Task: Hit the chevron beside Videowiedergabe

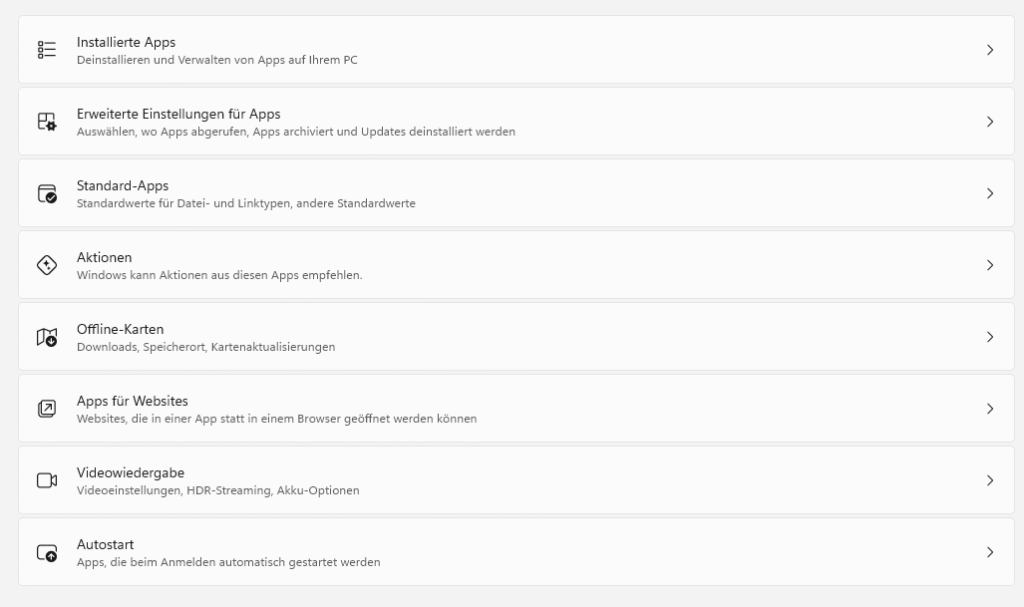Action: point(989,481)
